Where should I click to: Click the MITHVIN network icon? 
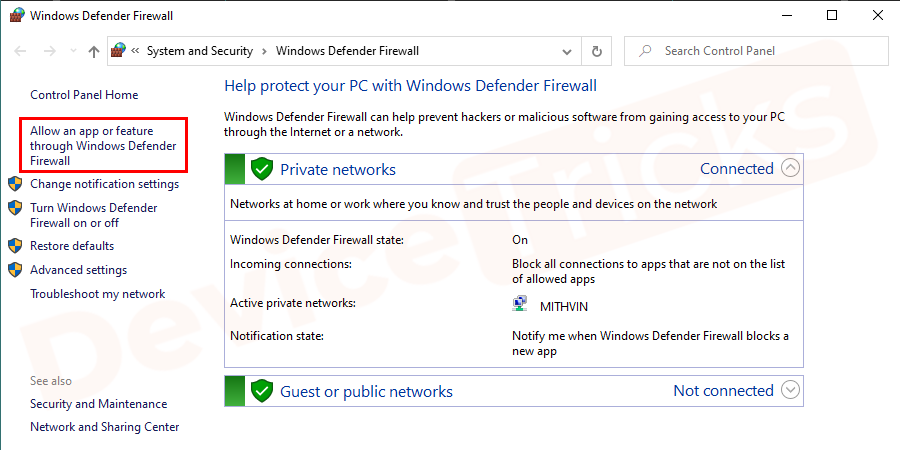point(519,304)
